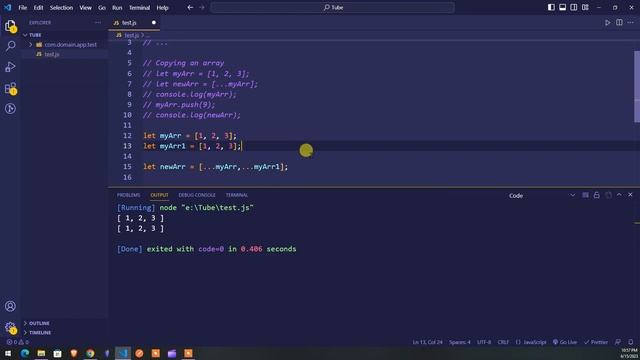The image size is (640, 360).
Task: Customize layout from the title bar
Action: [x=585, y=7]
